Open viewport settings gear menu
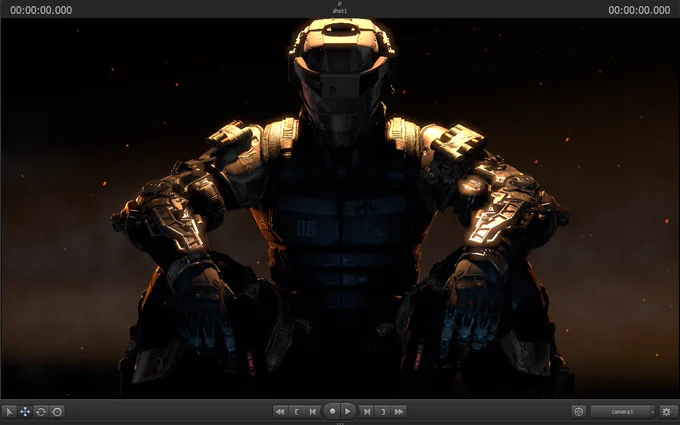The image size is (680, 425). click(x=666, y=411)
